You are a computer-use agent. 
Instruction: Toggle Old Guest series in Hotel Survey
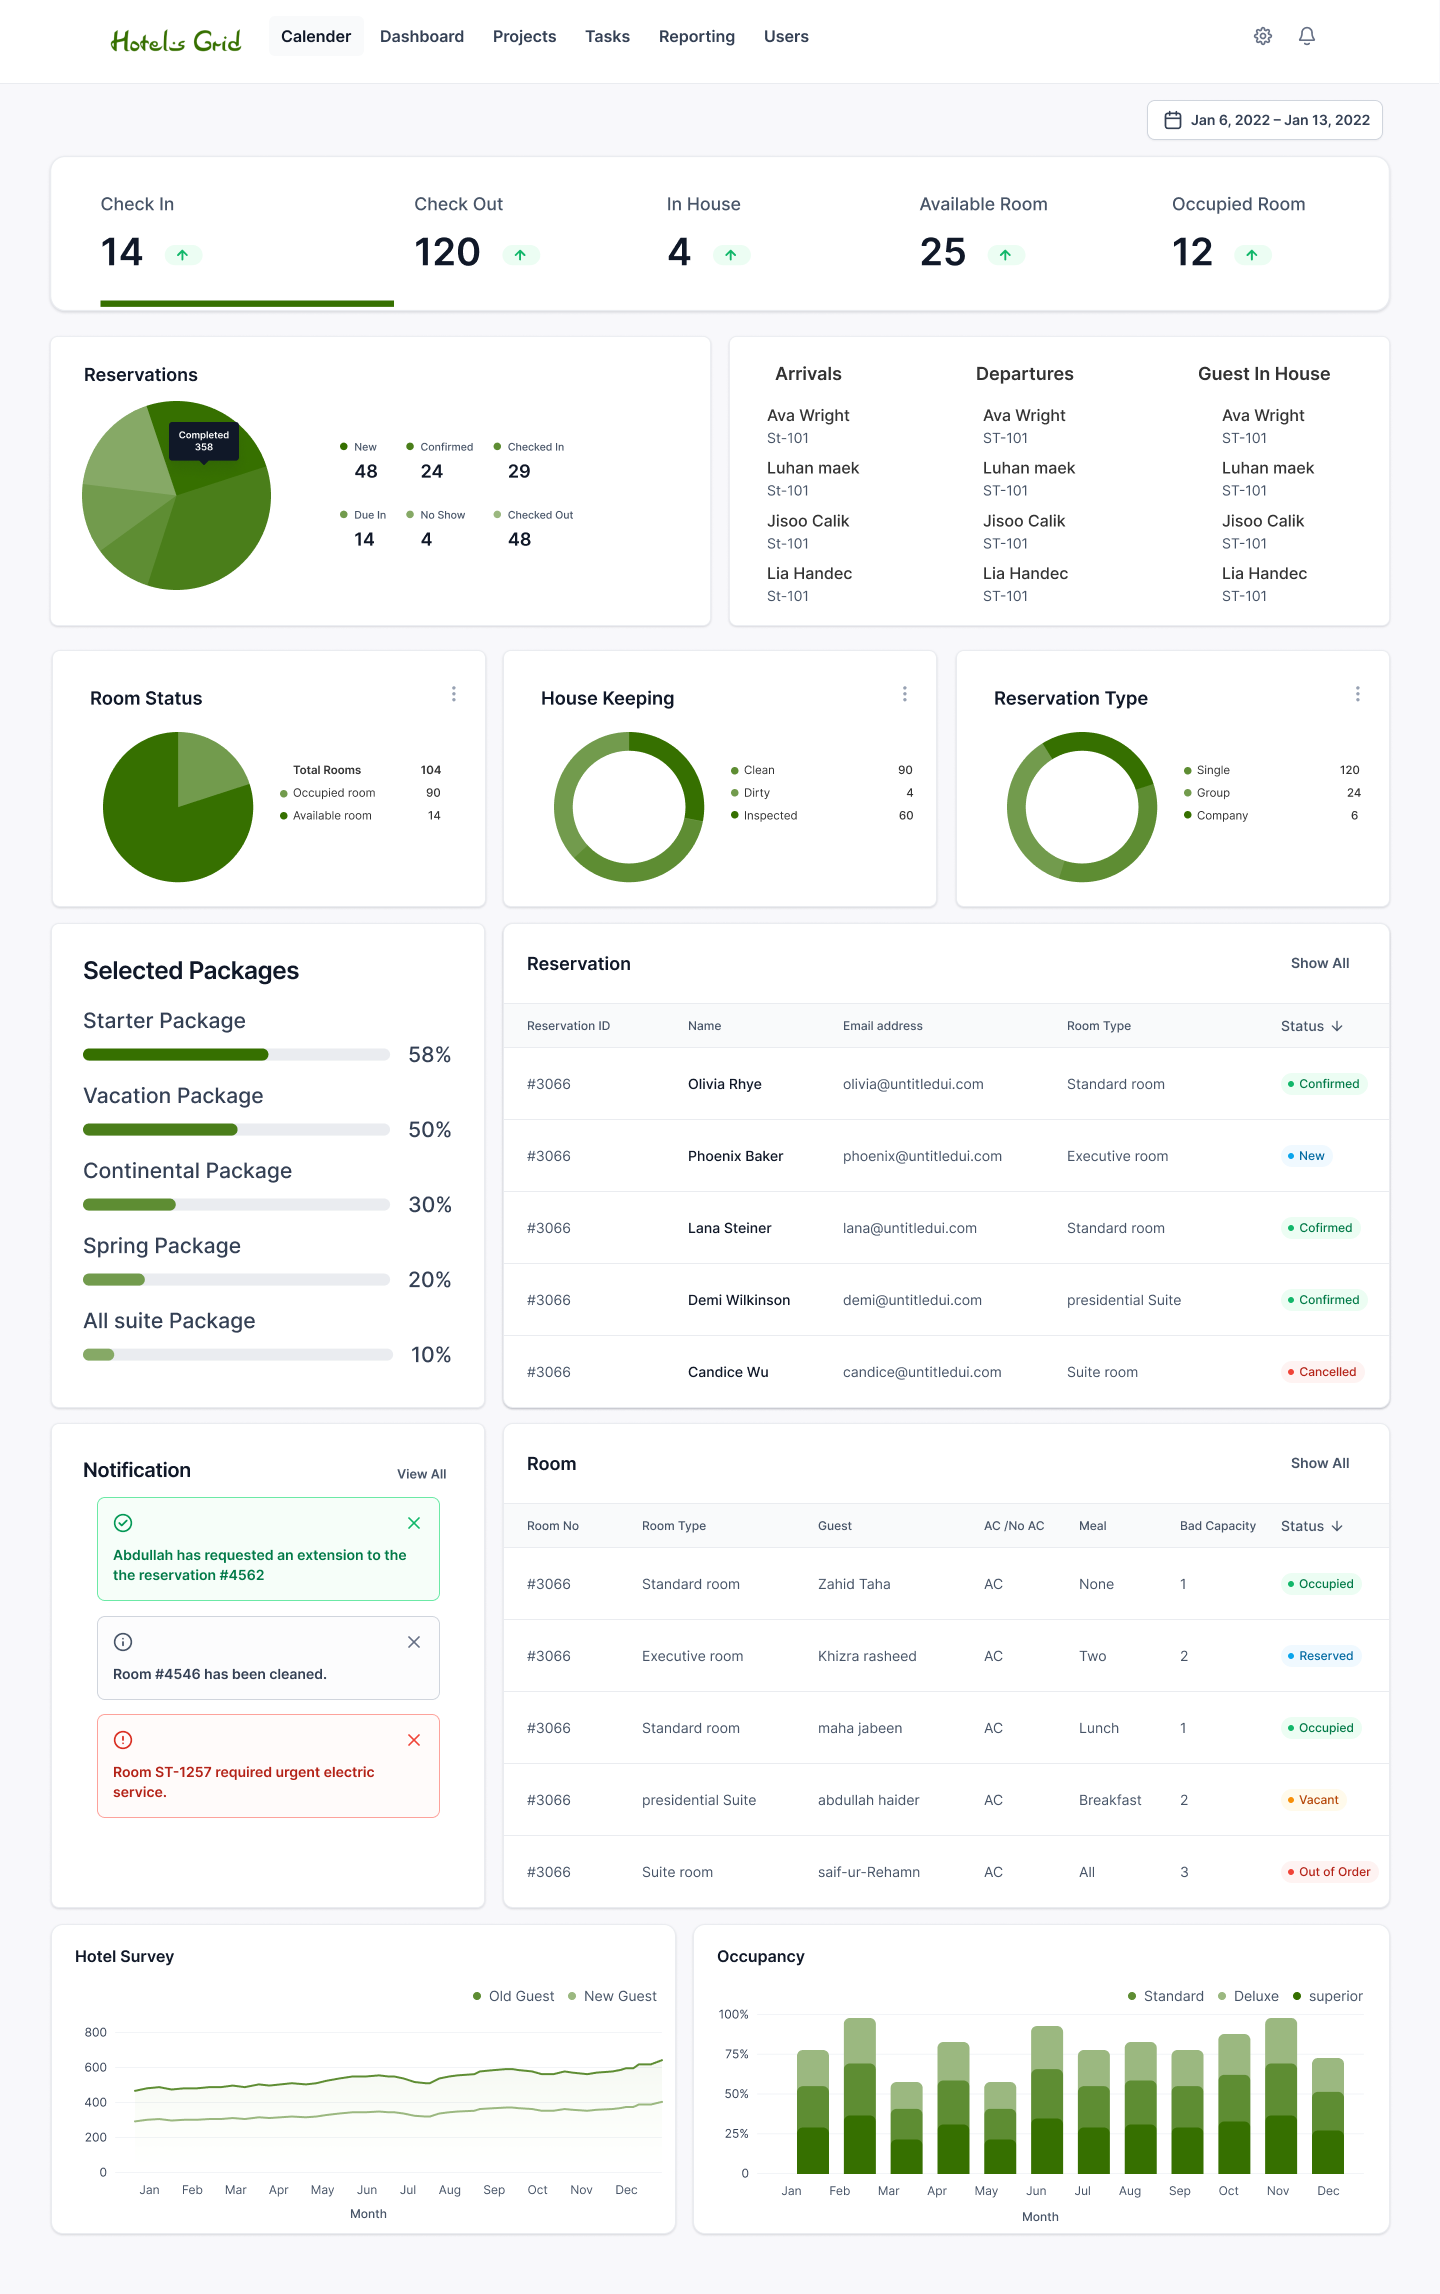point(513,1996)
